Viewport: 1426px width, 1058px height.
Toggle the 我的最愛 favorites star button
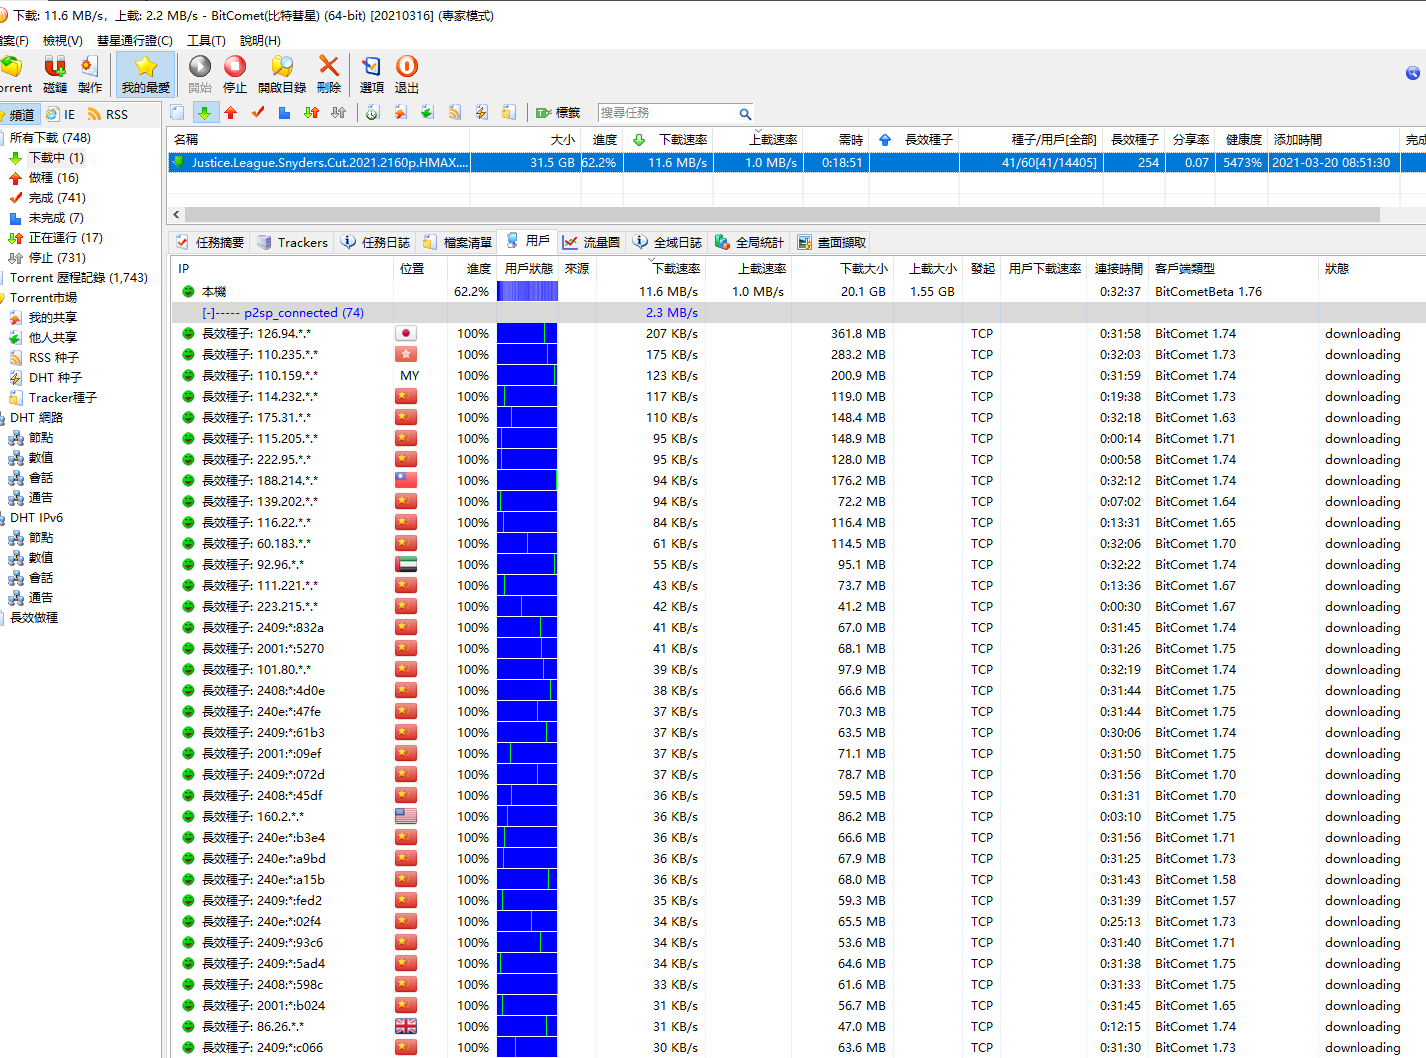click(146, 74)
